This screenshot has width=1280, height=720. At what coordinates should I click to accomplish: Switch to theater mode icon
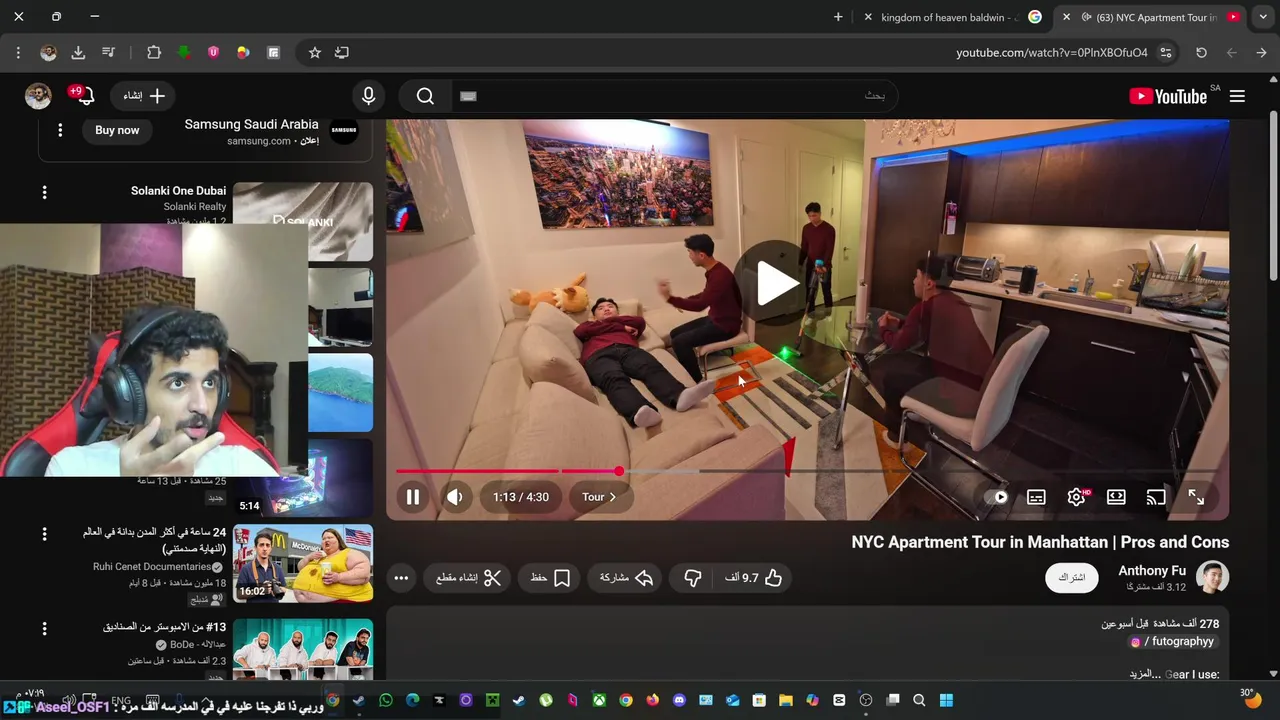pyautogui.click(x=1116, y=497)
